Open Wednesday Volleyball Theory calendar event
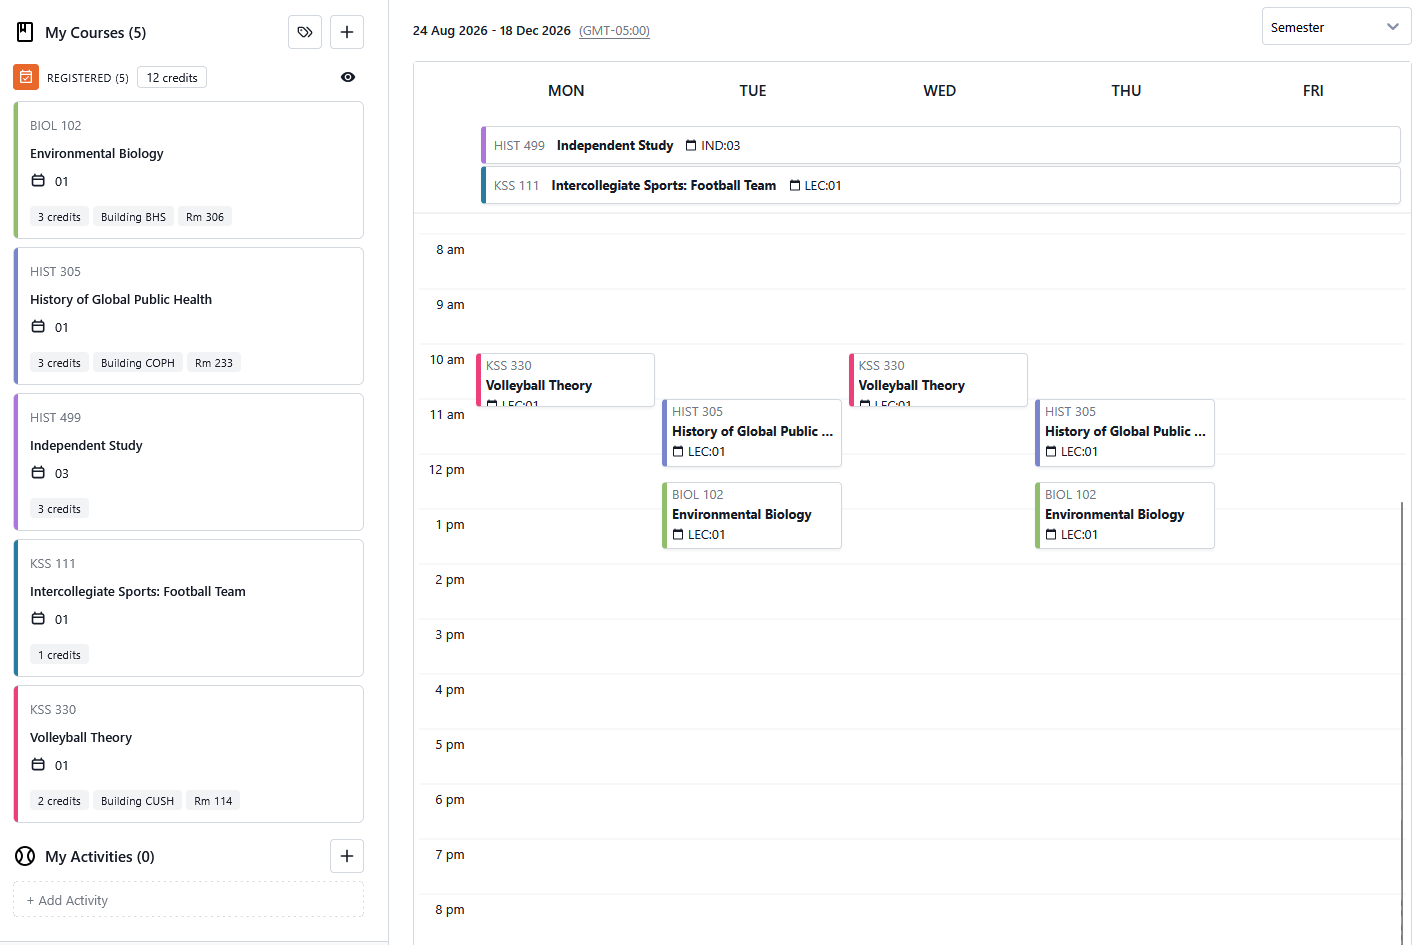This screenshot has width=1417, height=945. tap(938, 380)
